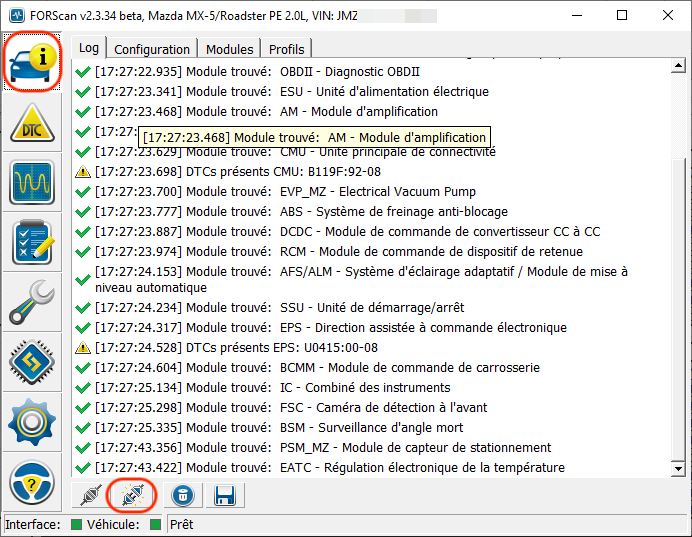Viewport: 692px width, 537px height.
Task: Click warning icon next to CMU DTCs entry
Action: [83, 172]
